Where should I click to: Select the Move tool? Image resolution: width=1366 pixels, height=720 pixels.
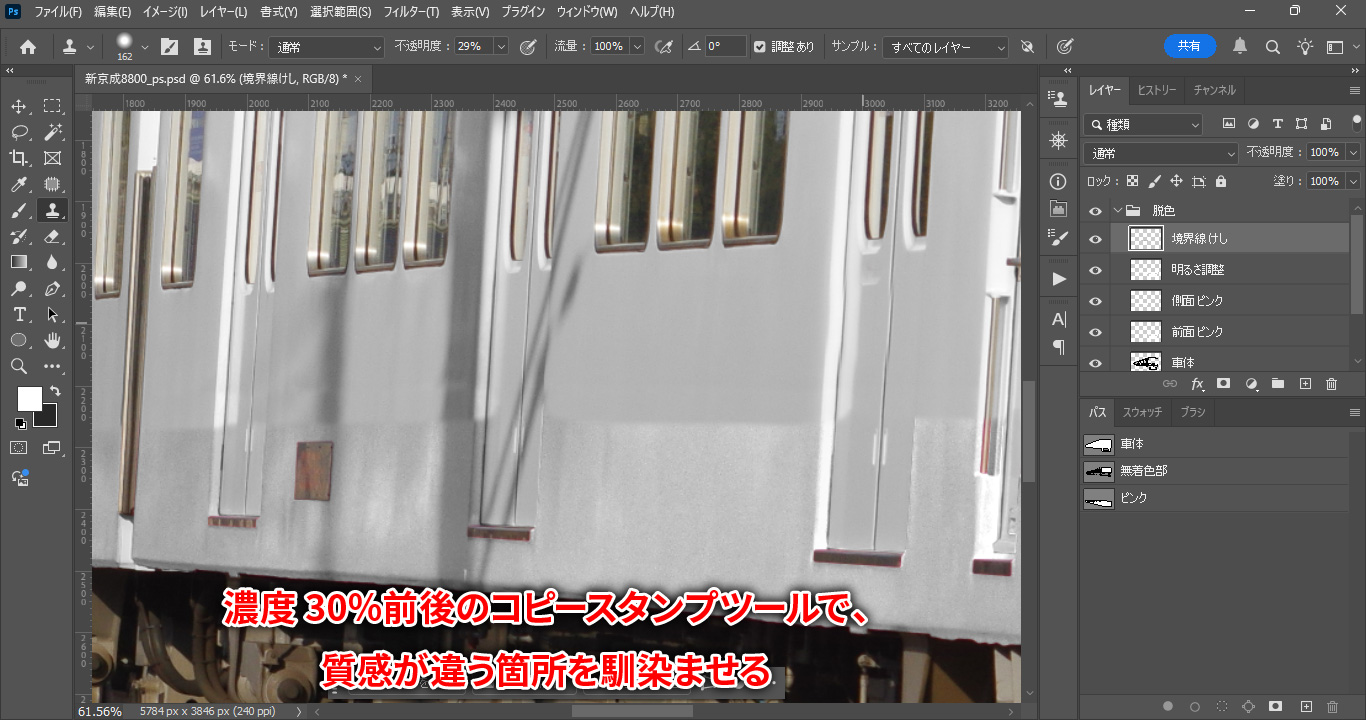tap(19, 106)
